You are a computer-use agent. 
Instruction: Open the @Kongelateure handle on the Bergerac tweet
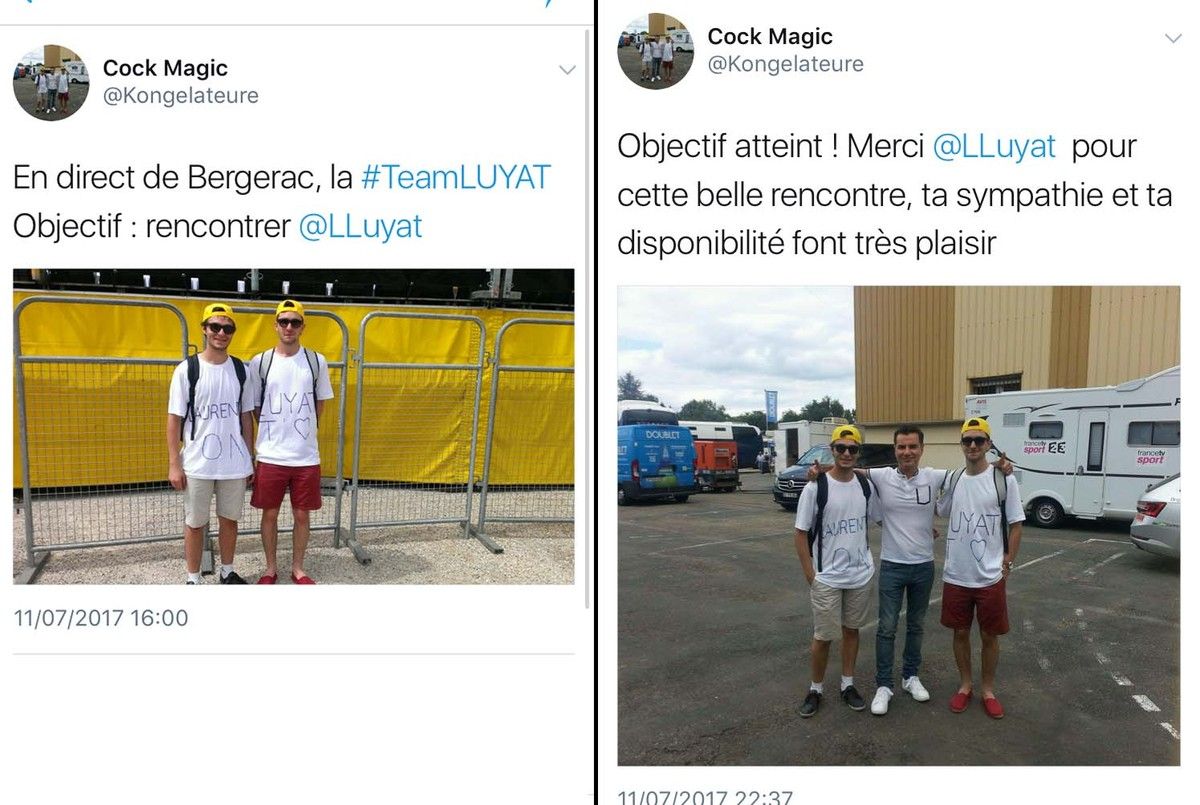(181, 96)
